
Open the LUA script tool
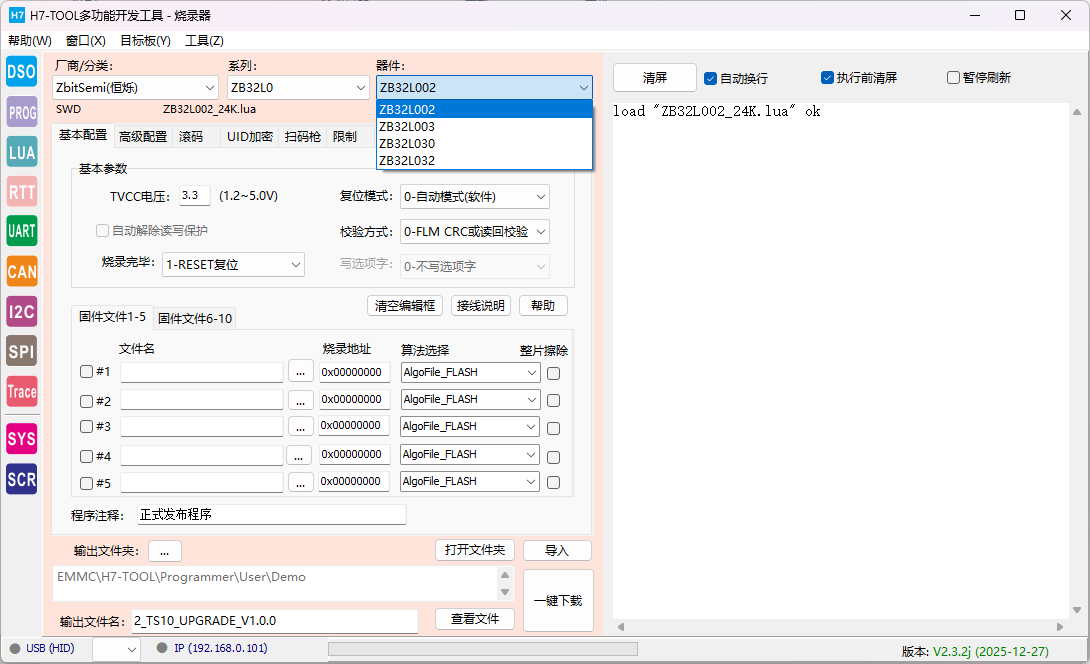point(21,152)
